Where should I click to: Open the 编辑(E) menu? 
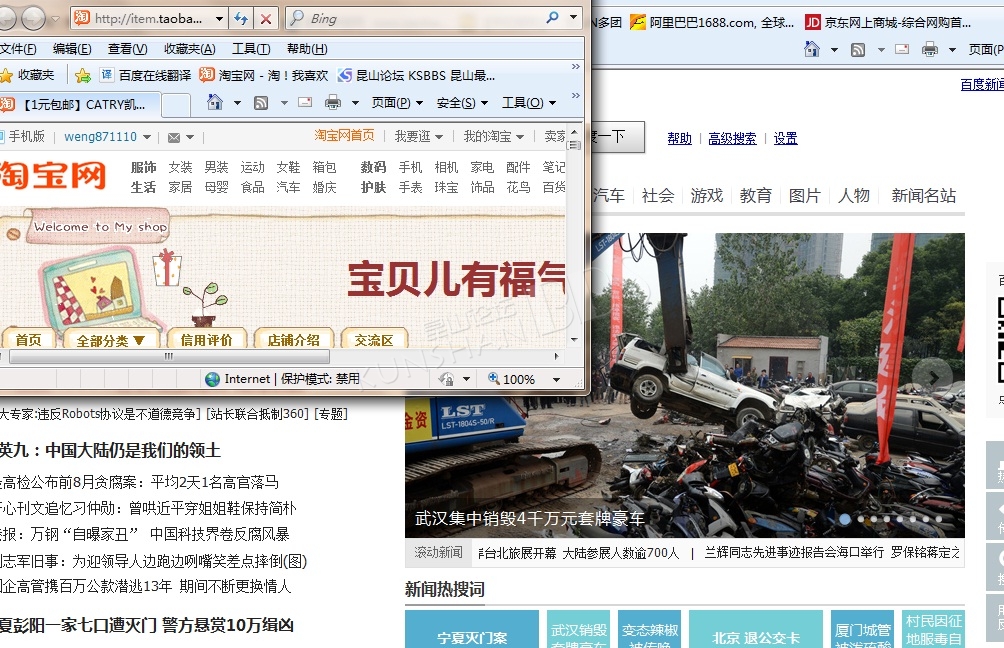tap(72, 49)
